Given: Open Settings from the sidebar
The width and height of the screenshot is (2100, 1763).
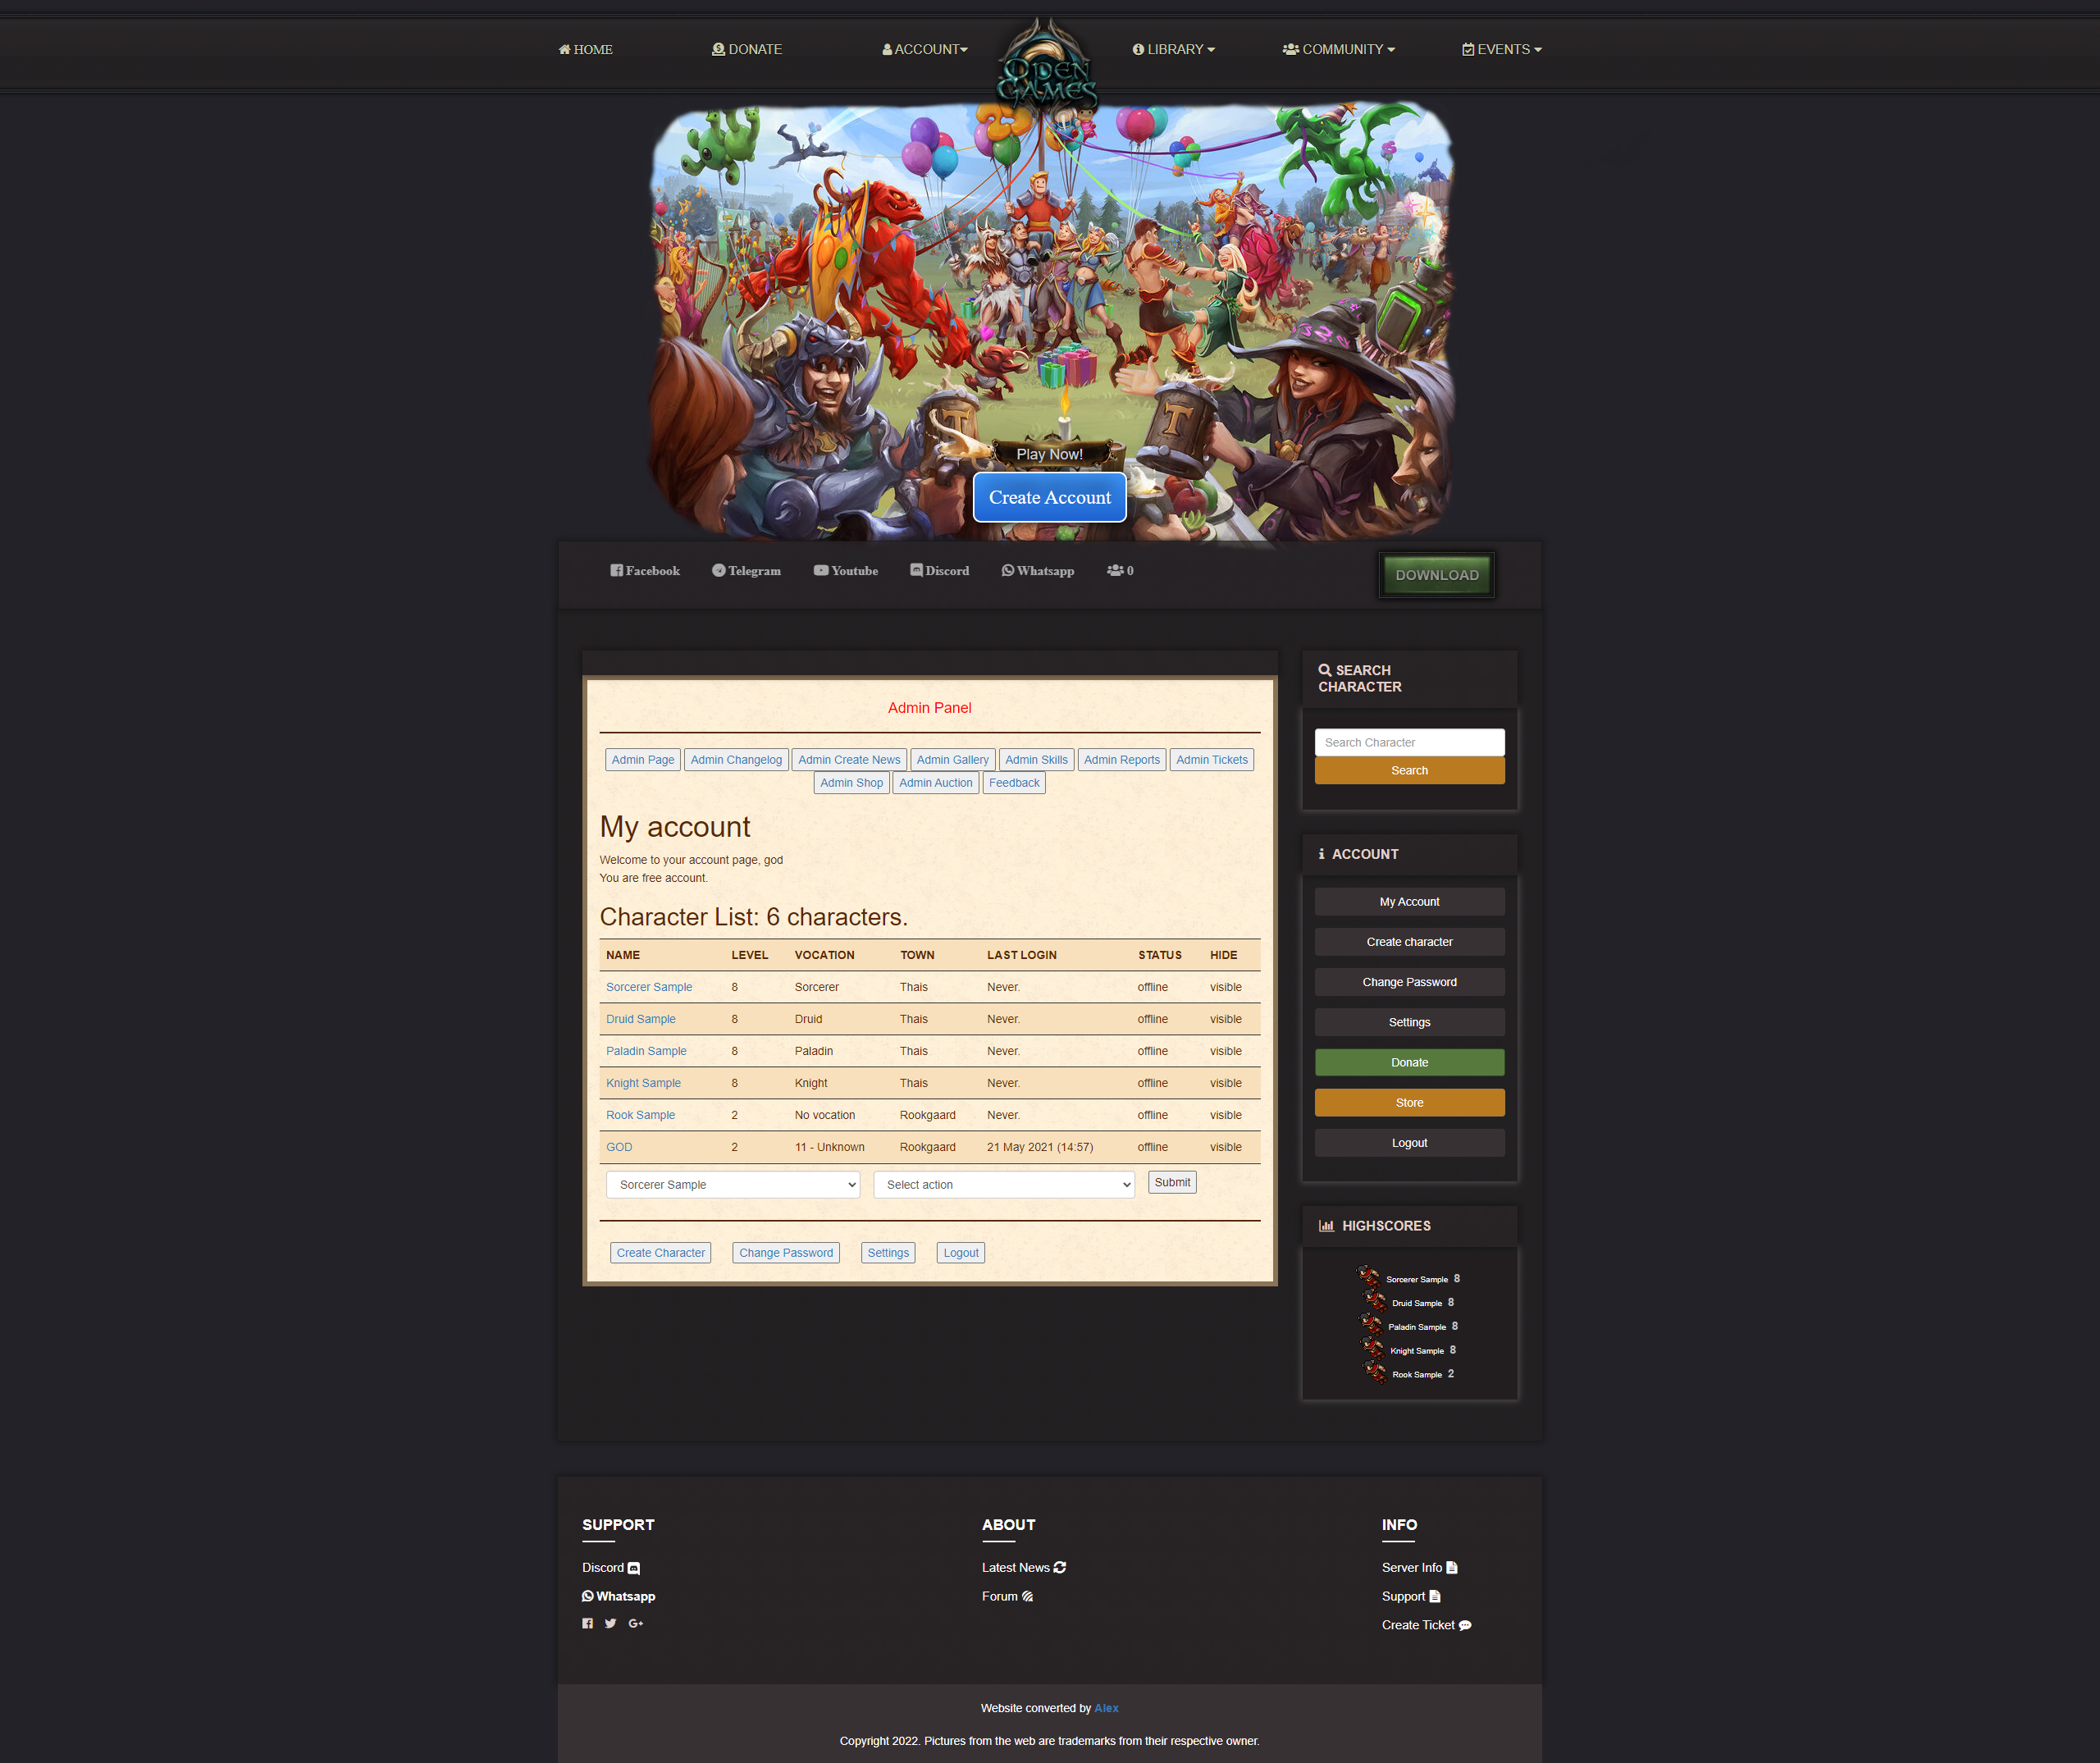Looking at the screenshot, I should pos(1410,1022).
